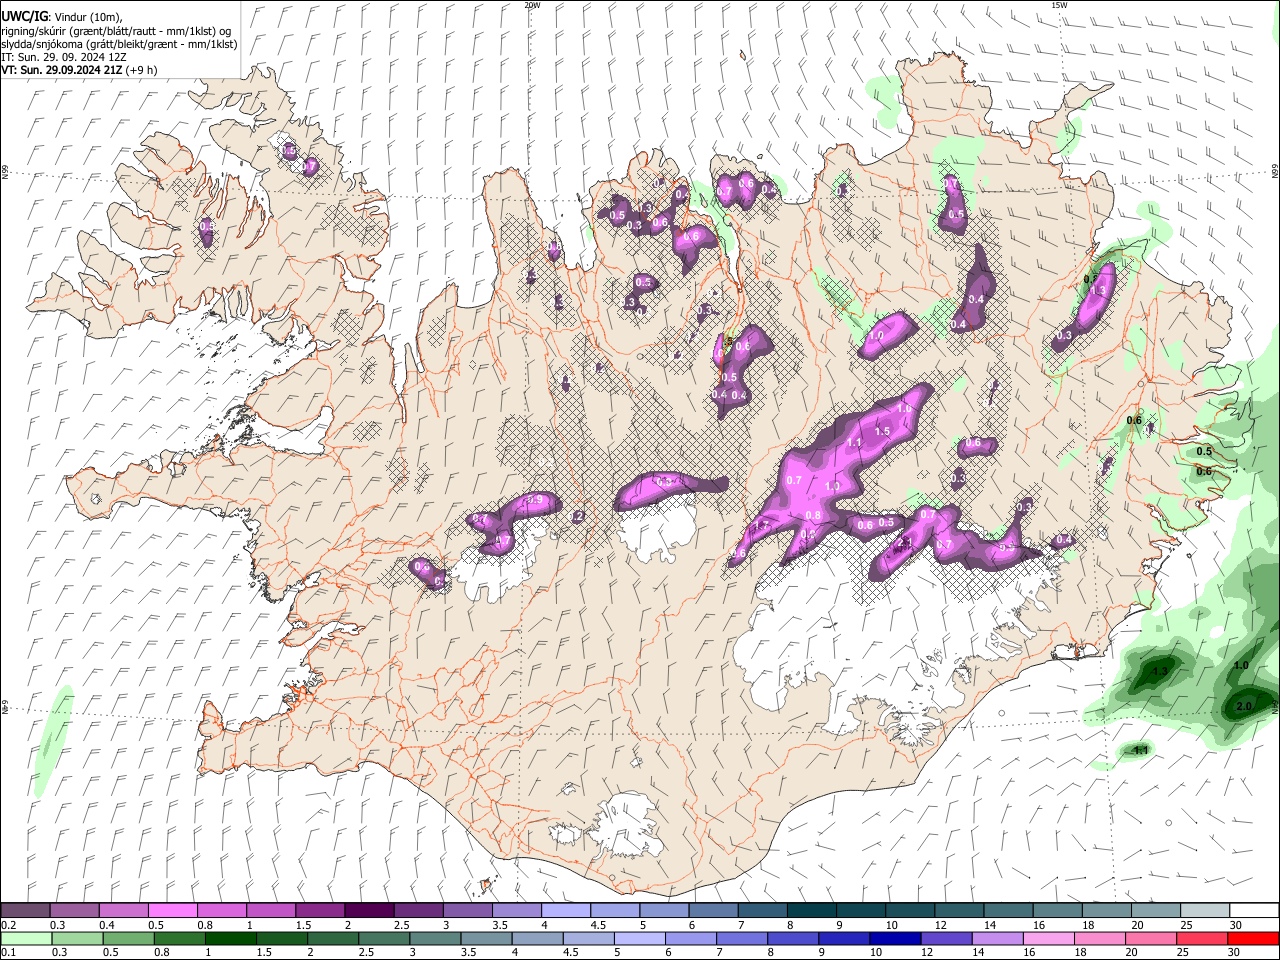Image resolution: width=1280 pixels, height=960 pixels.
Task: Pick the bright pink swatch labeled 0.5 on the upper scale
Action: tap(173, 911)
